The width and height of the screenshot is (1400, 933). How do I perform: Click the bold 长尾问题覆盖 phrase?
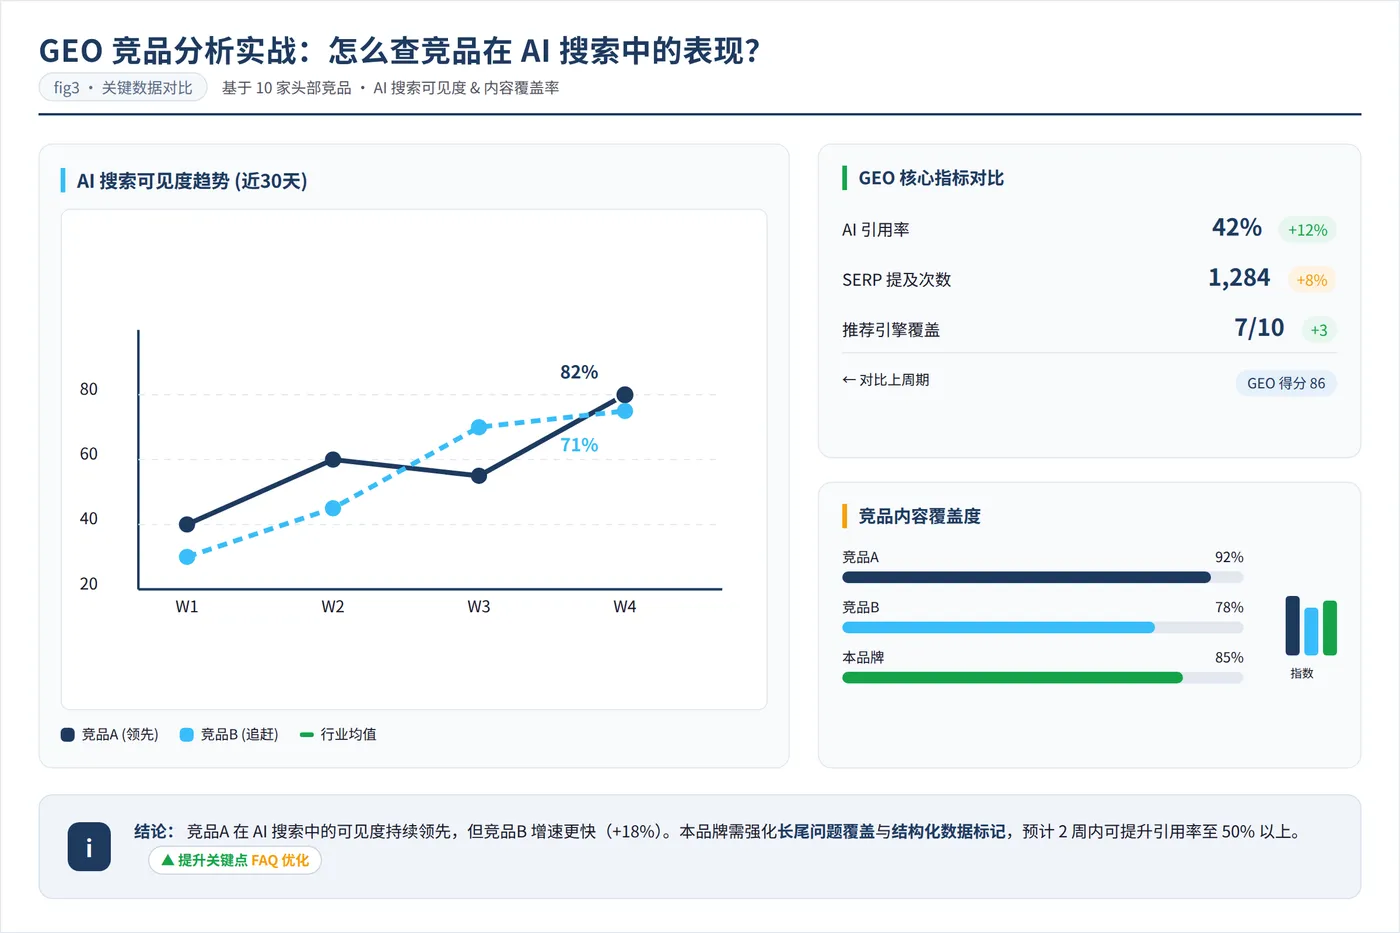click(826, 831)
